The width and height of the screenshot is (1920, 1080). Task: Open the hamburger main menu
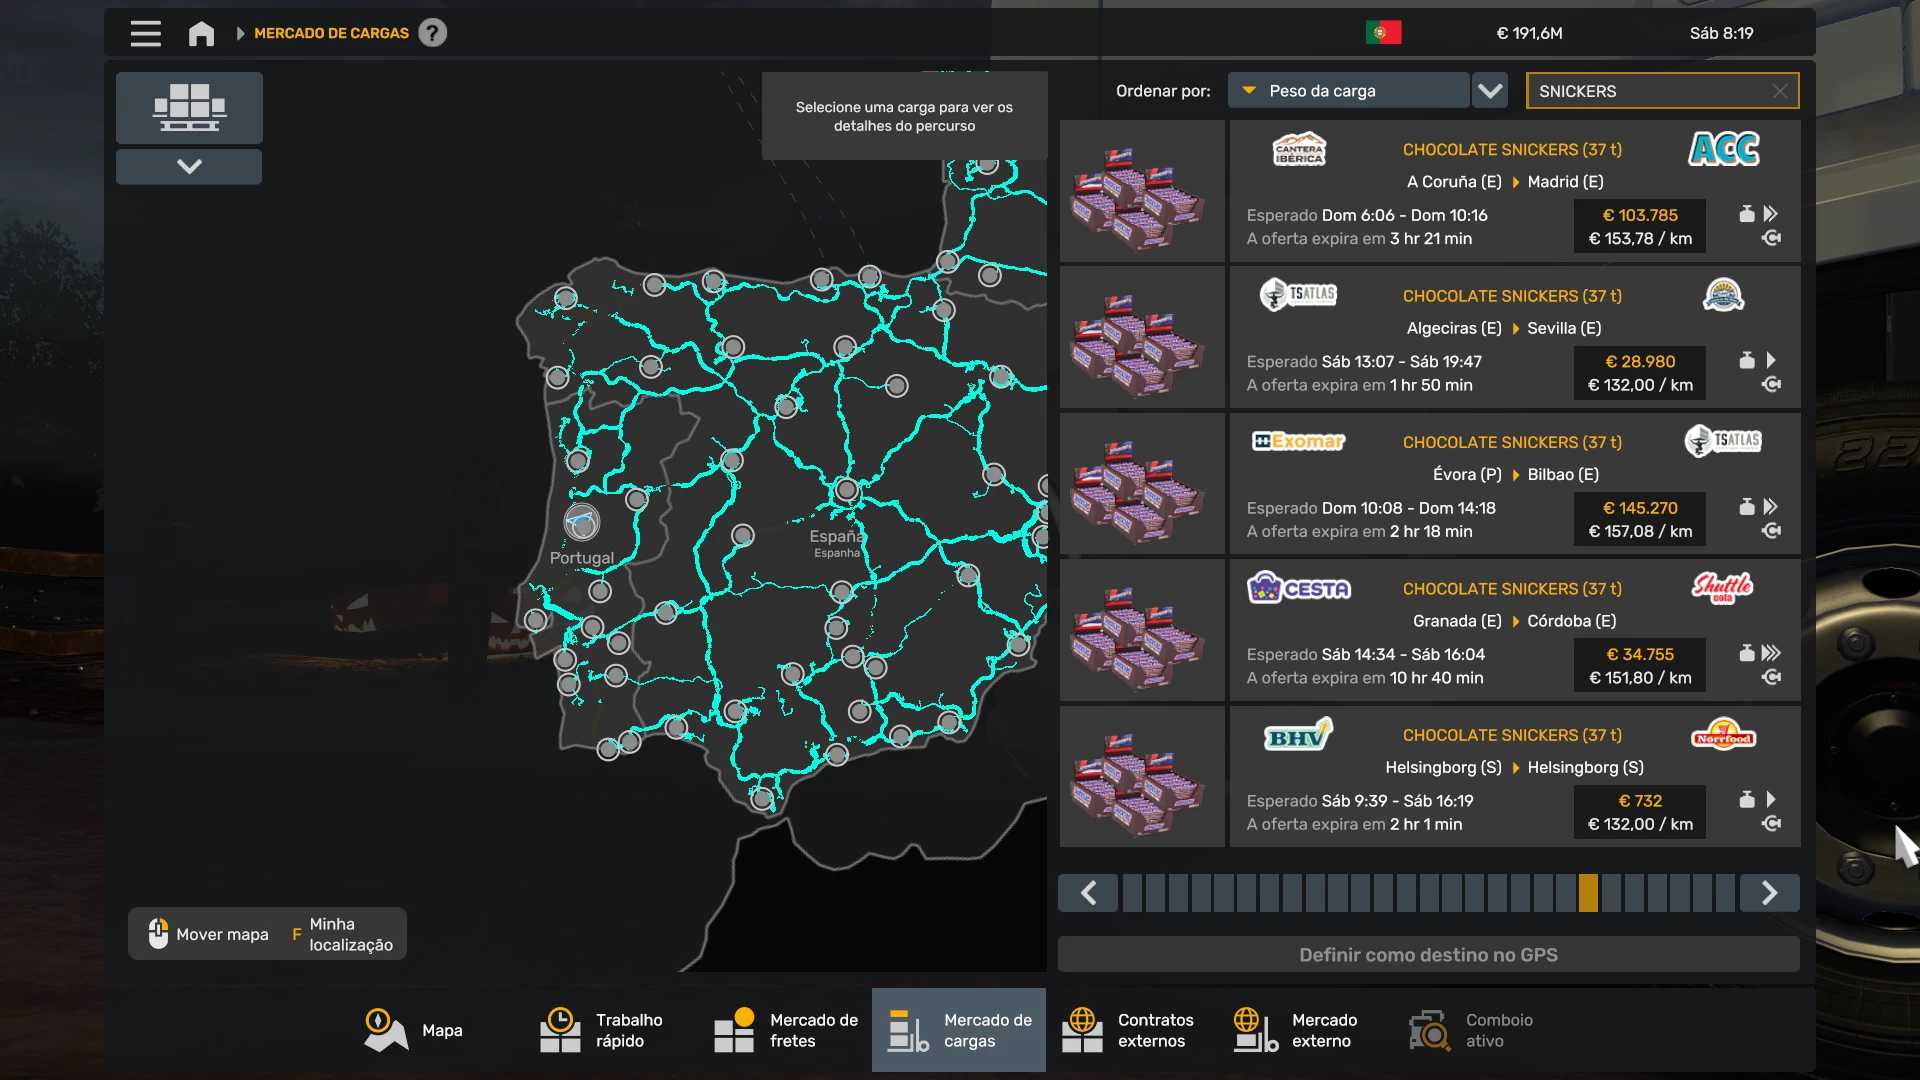point(145,33)
